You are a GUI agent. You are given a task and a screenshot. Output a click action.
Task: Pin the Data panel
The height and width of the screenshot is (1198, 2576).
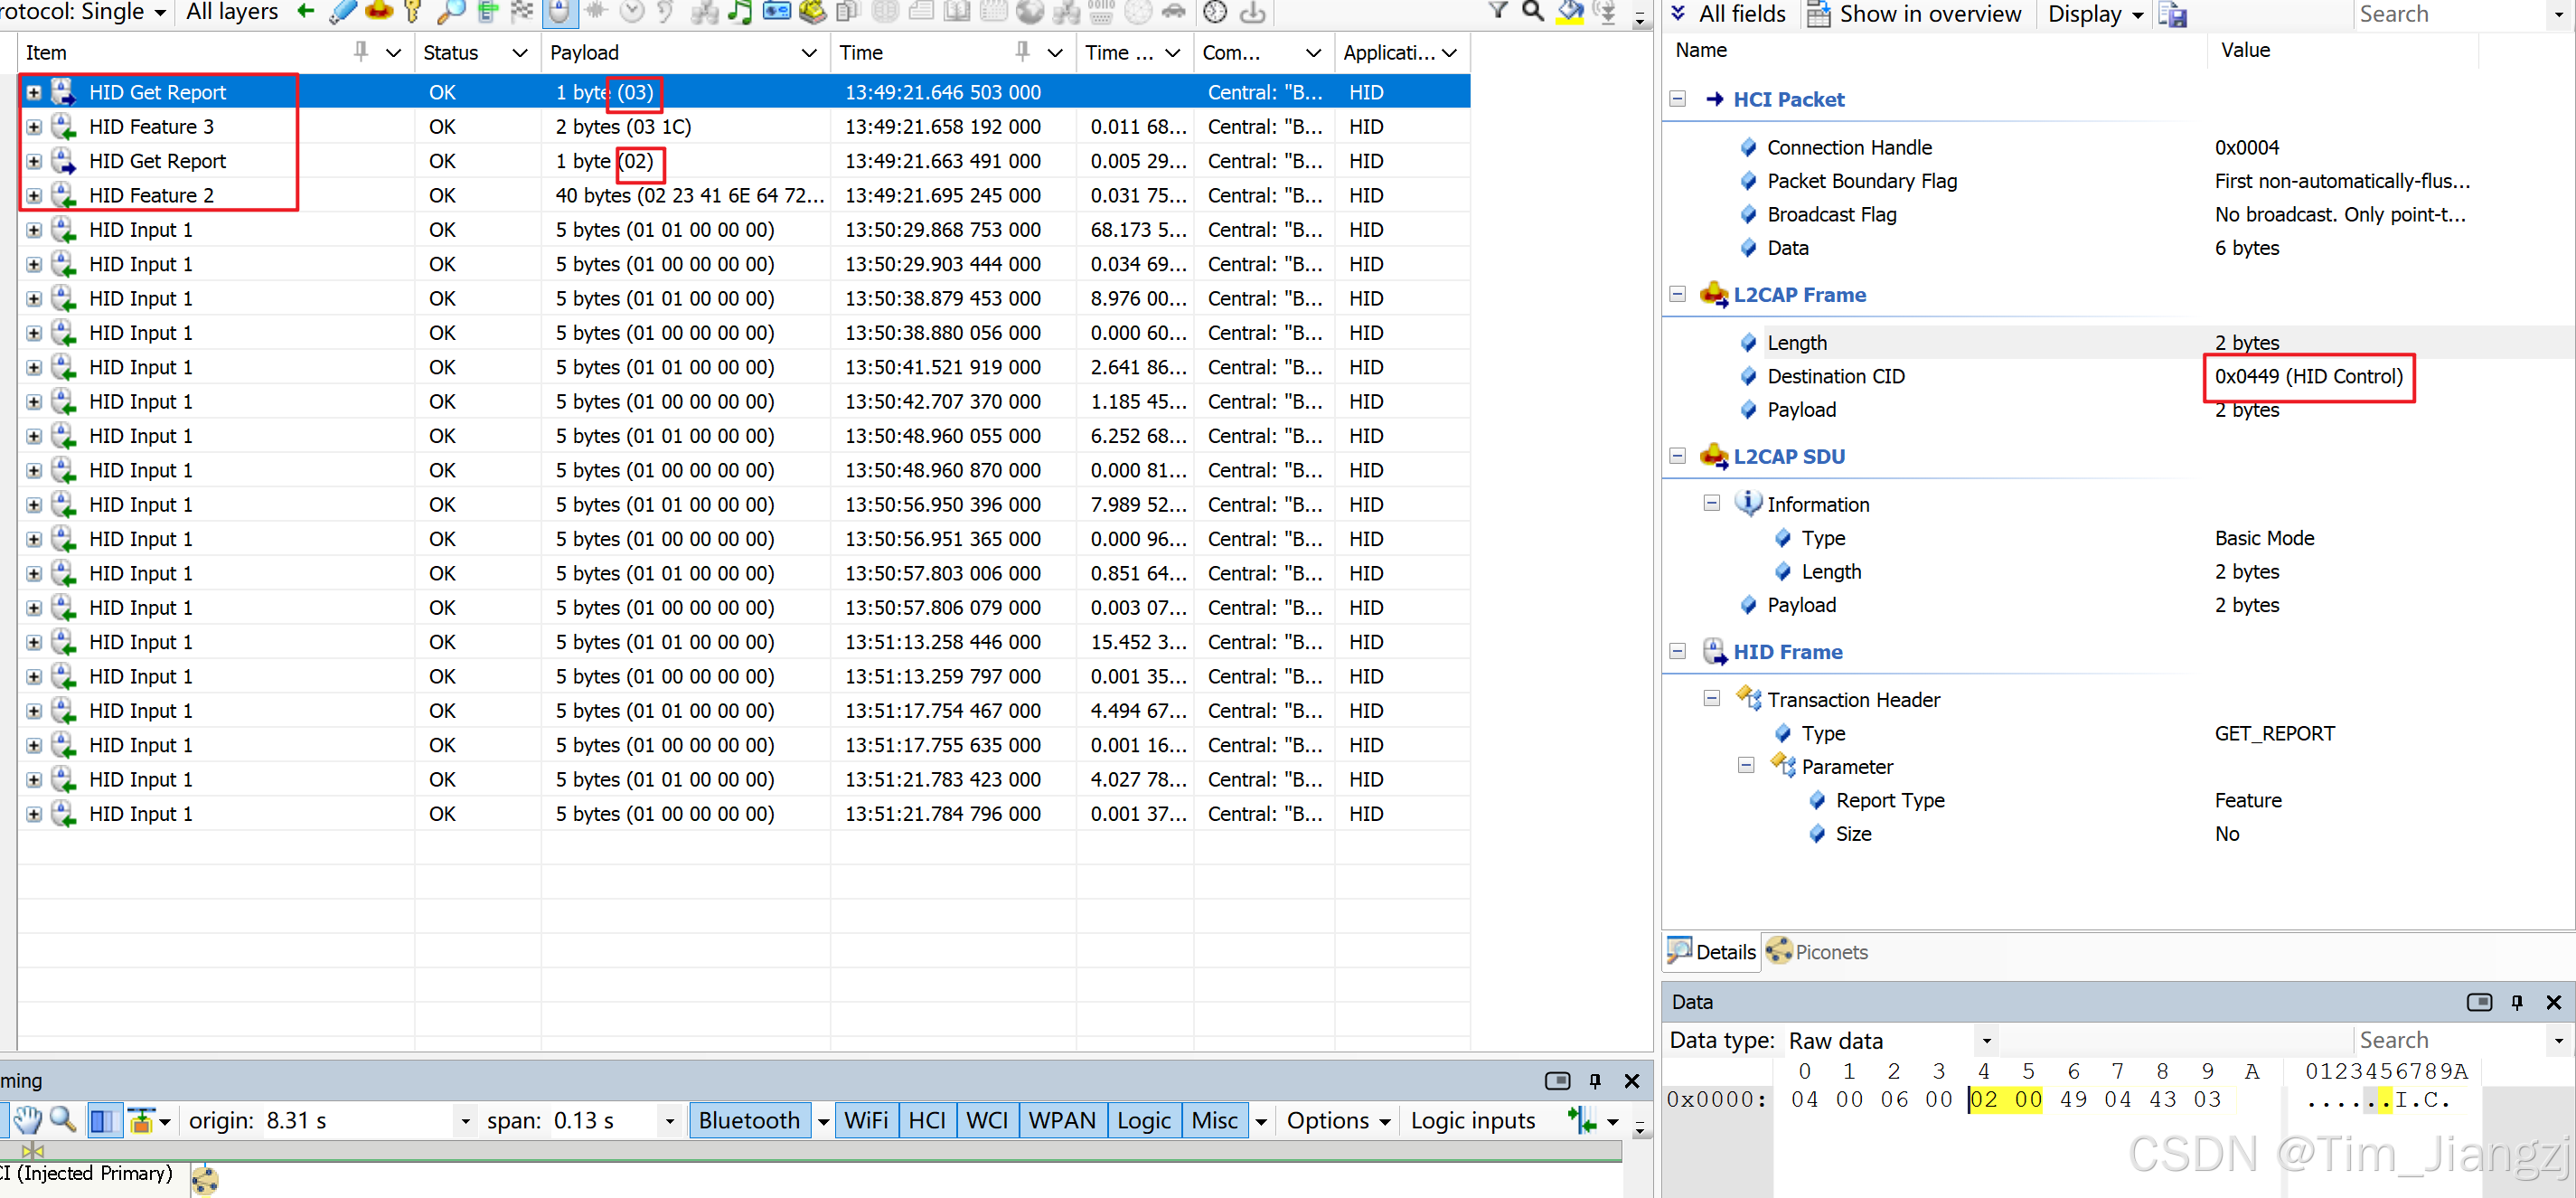[2516, 1002]
